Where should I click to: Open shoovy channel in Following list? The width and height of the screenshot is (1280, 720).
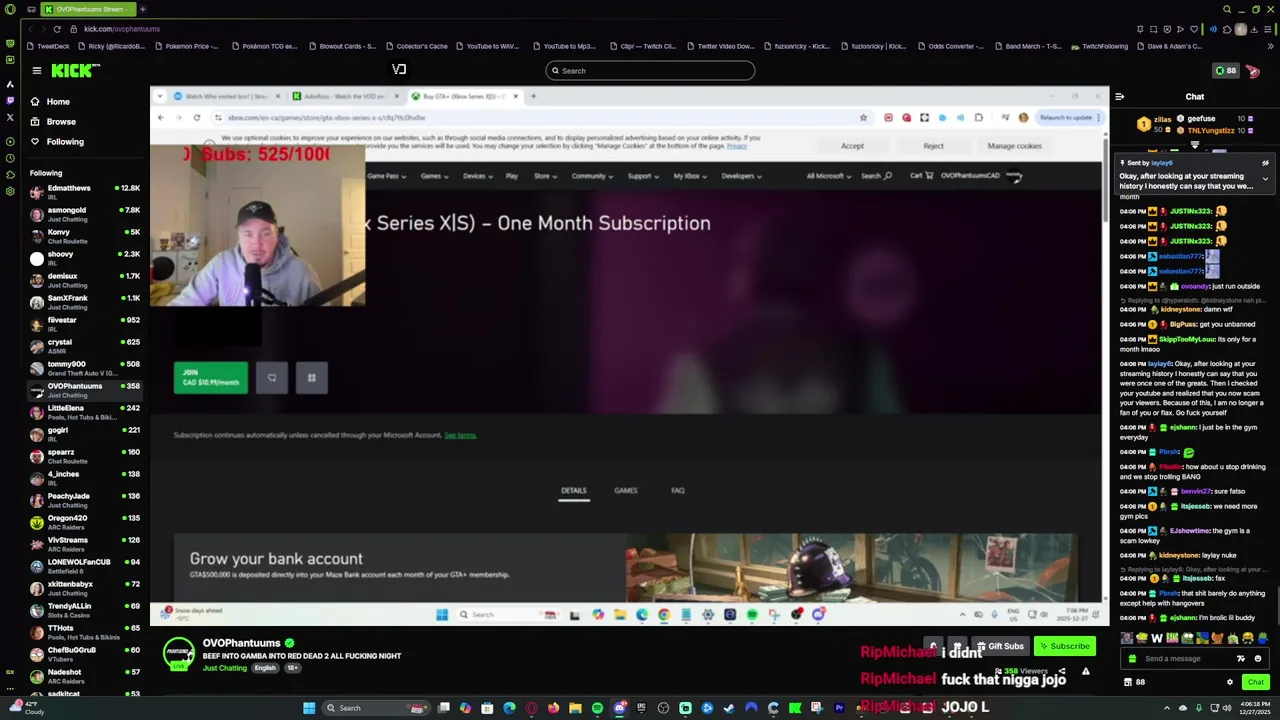pyautogui.click(x=86, y=257)
